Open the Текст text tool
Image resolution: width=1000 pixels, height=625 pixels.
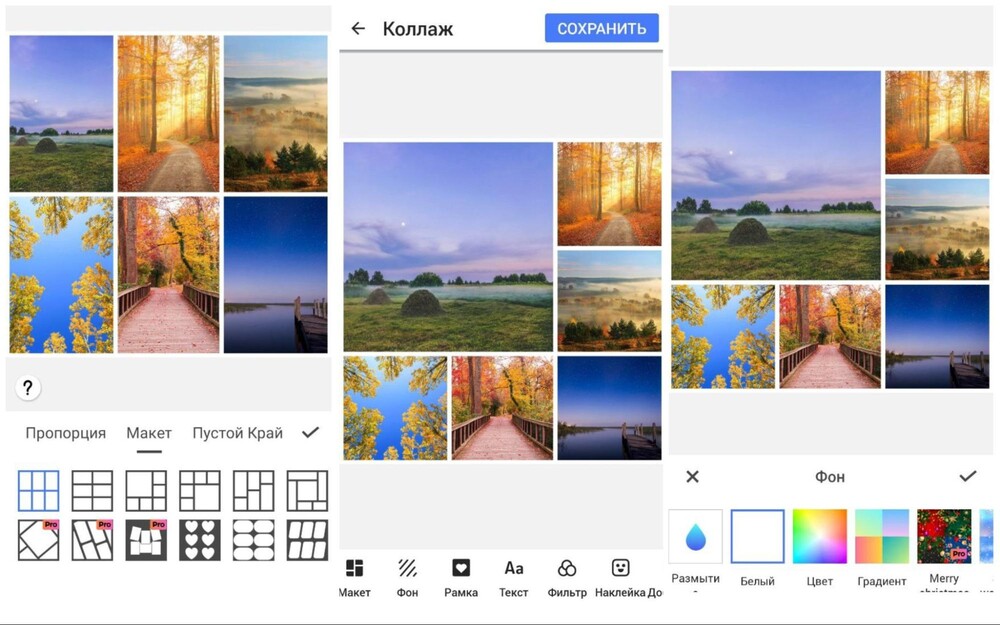[x=514, y=575]
